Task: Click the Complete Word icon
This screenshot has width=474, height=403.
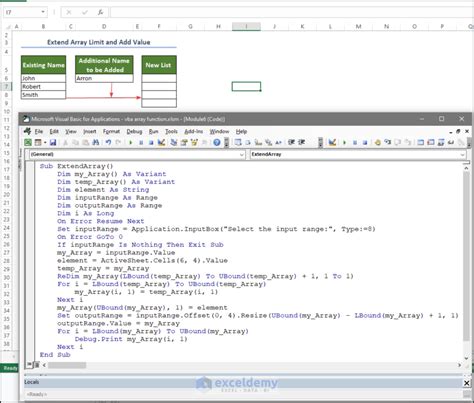Action: coord(279,143)
